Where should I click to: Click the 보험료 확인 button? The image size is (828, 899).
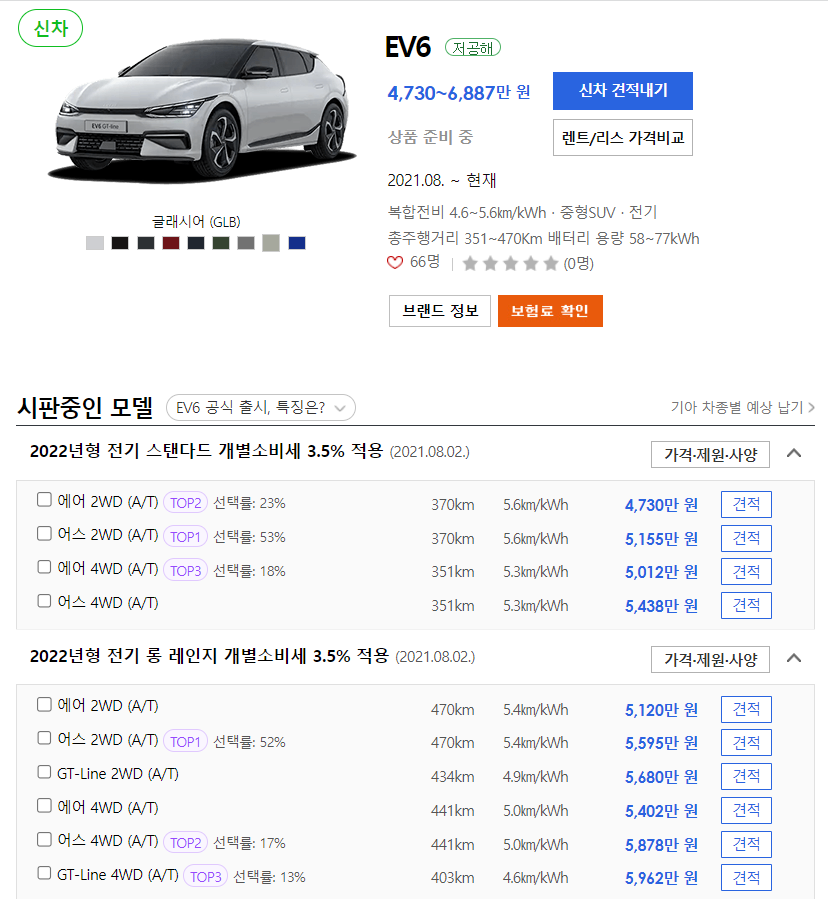[550, 311]
